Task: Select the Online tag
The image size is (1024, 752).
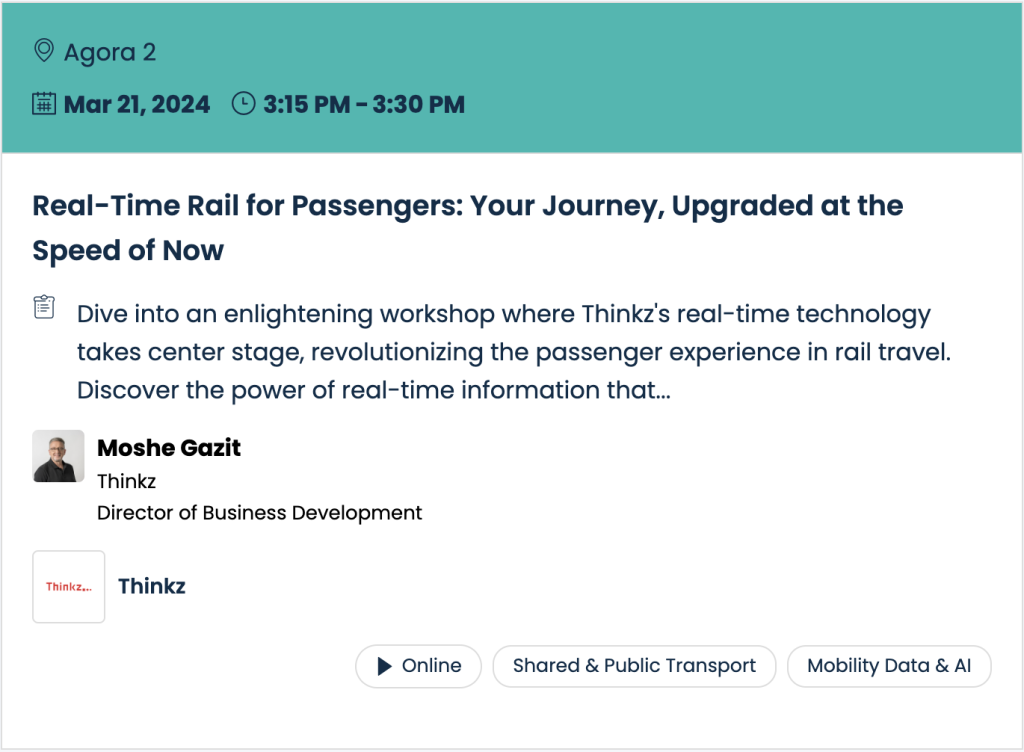Action: click(x=418, y=666)
